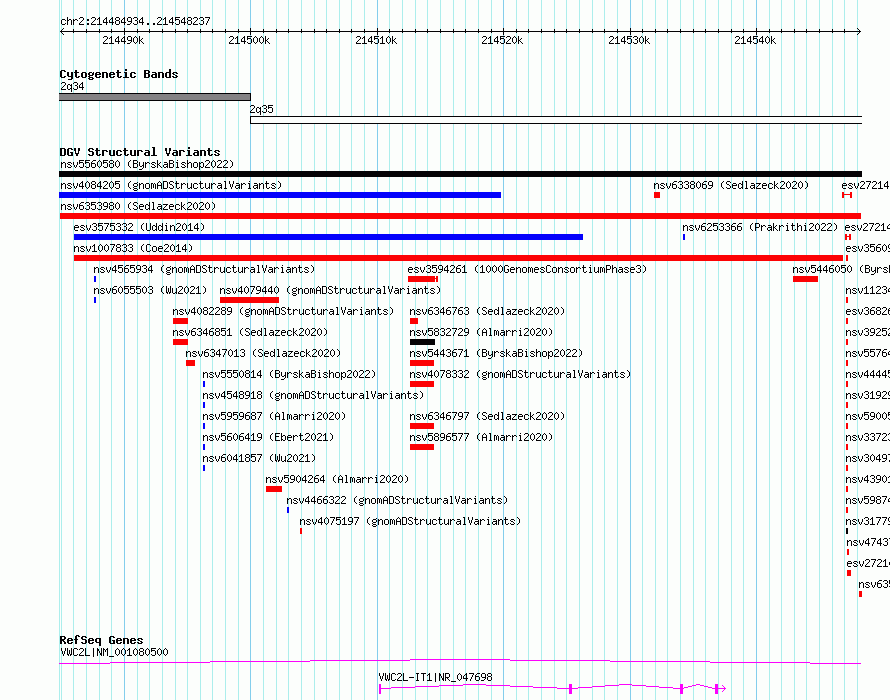Image resolution: width=890 pixels, height=700 pixels.
Task: Open VWC2L|NM_001080500 gene label
Action: point(115,652)
